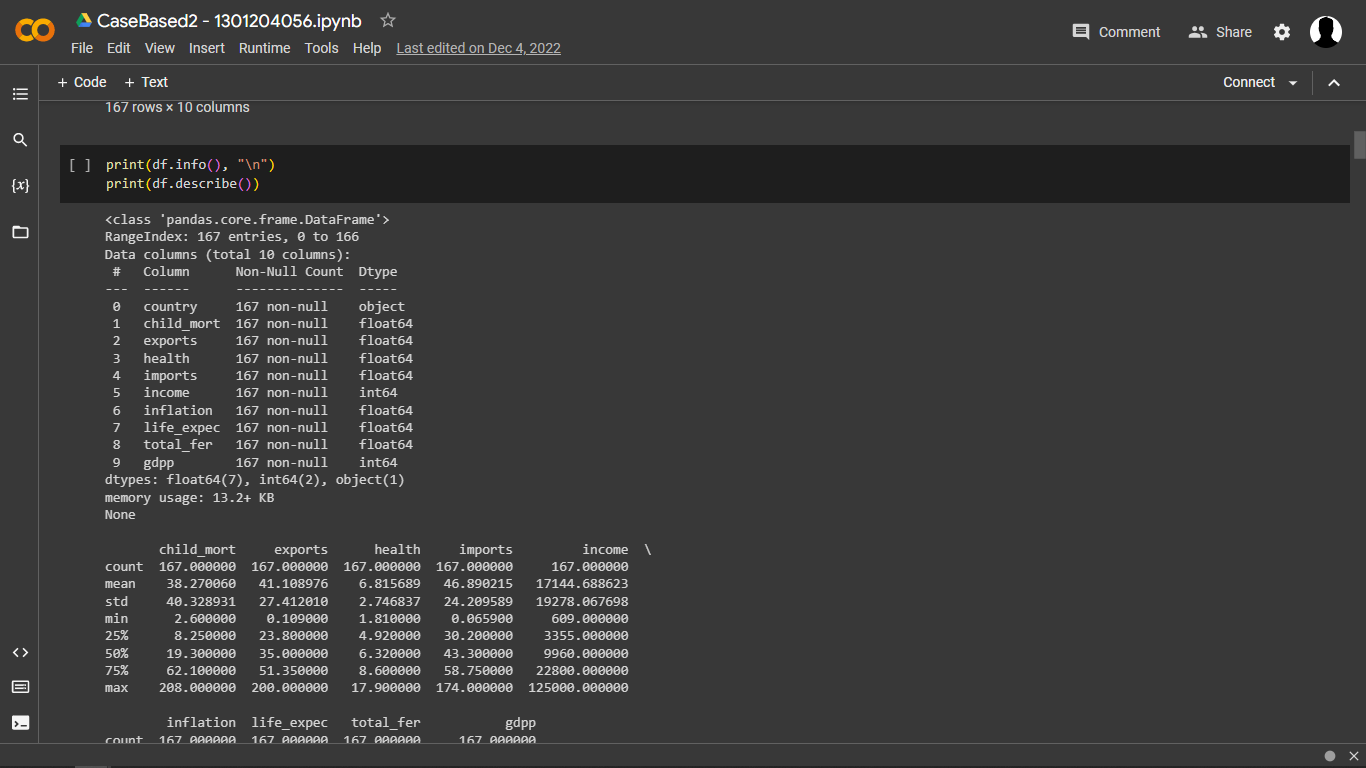
Task: Open the table of contents sidebar
Action: point(20,94)
